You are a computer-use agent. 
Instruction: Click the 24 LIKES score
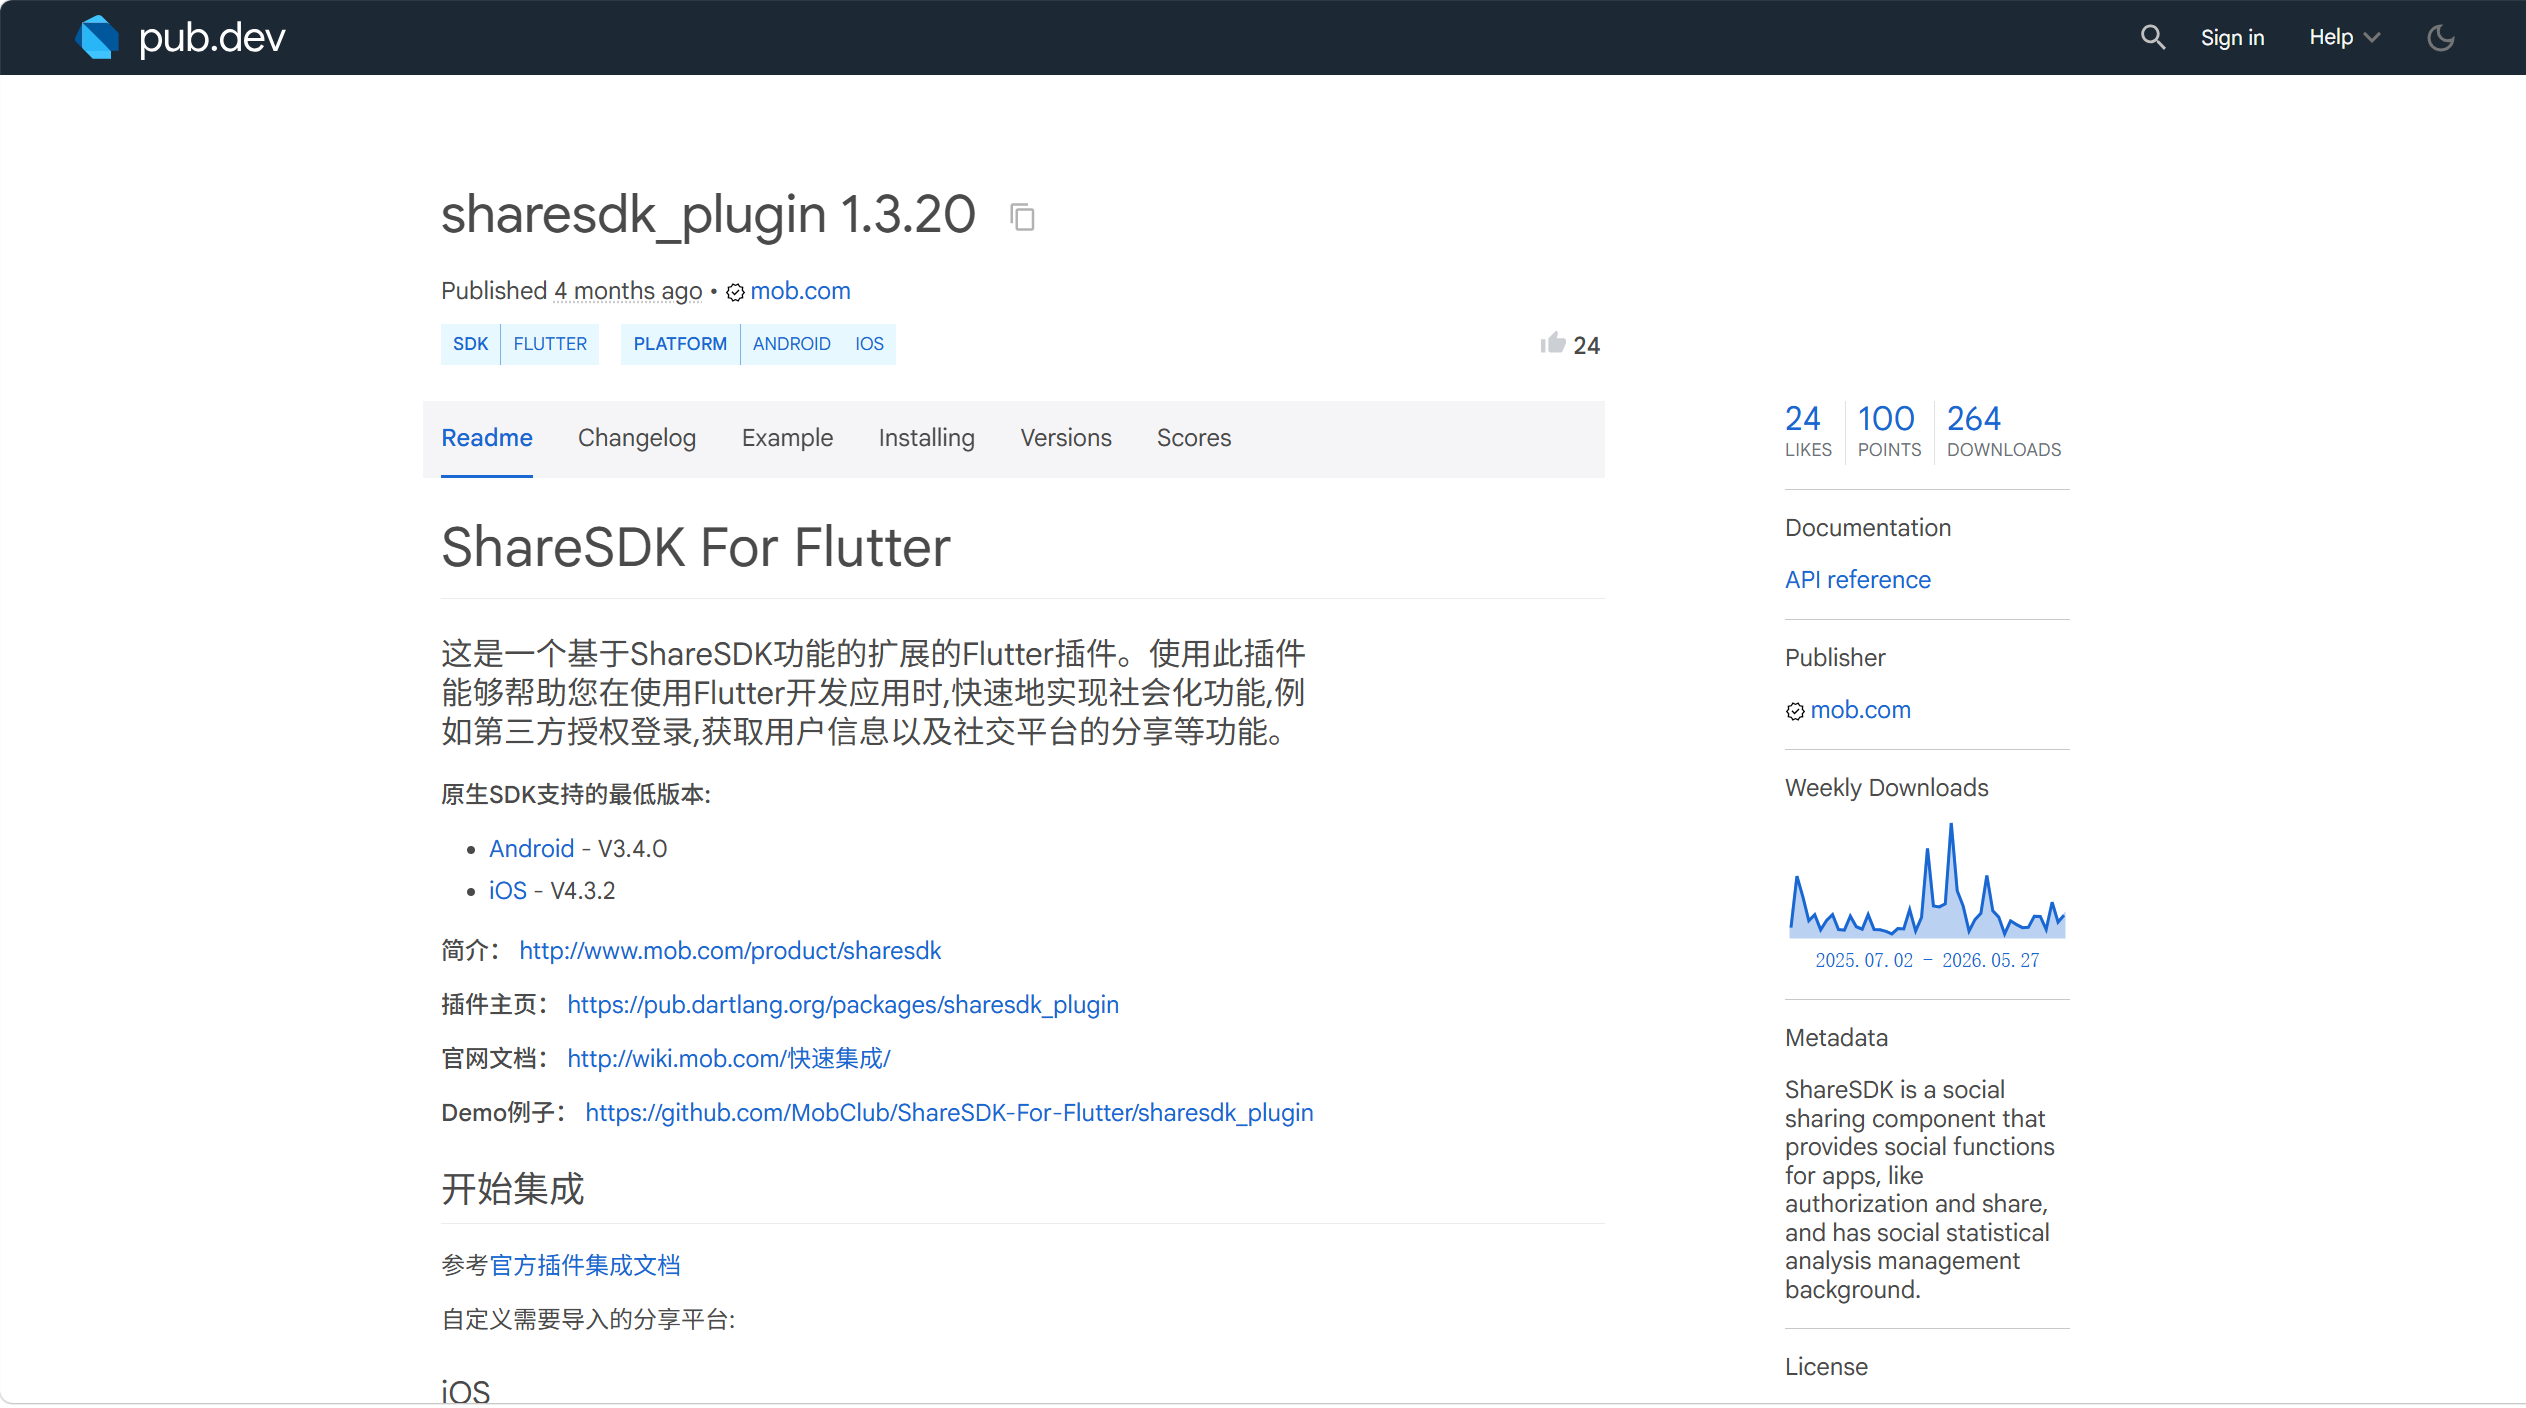1808,431
